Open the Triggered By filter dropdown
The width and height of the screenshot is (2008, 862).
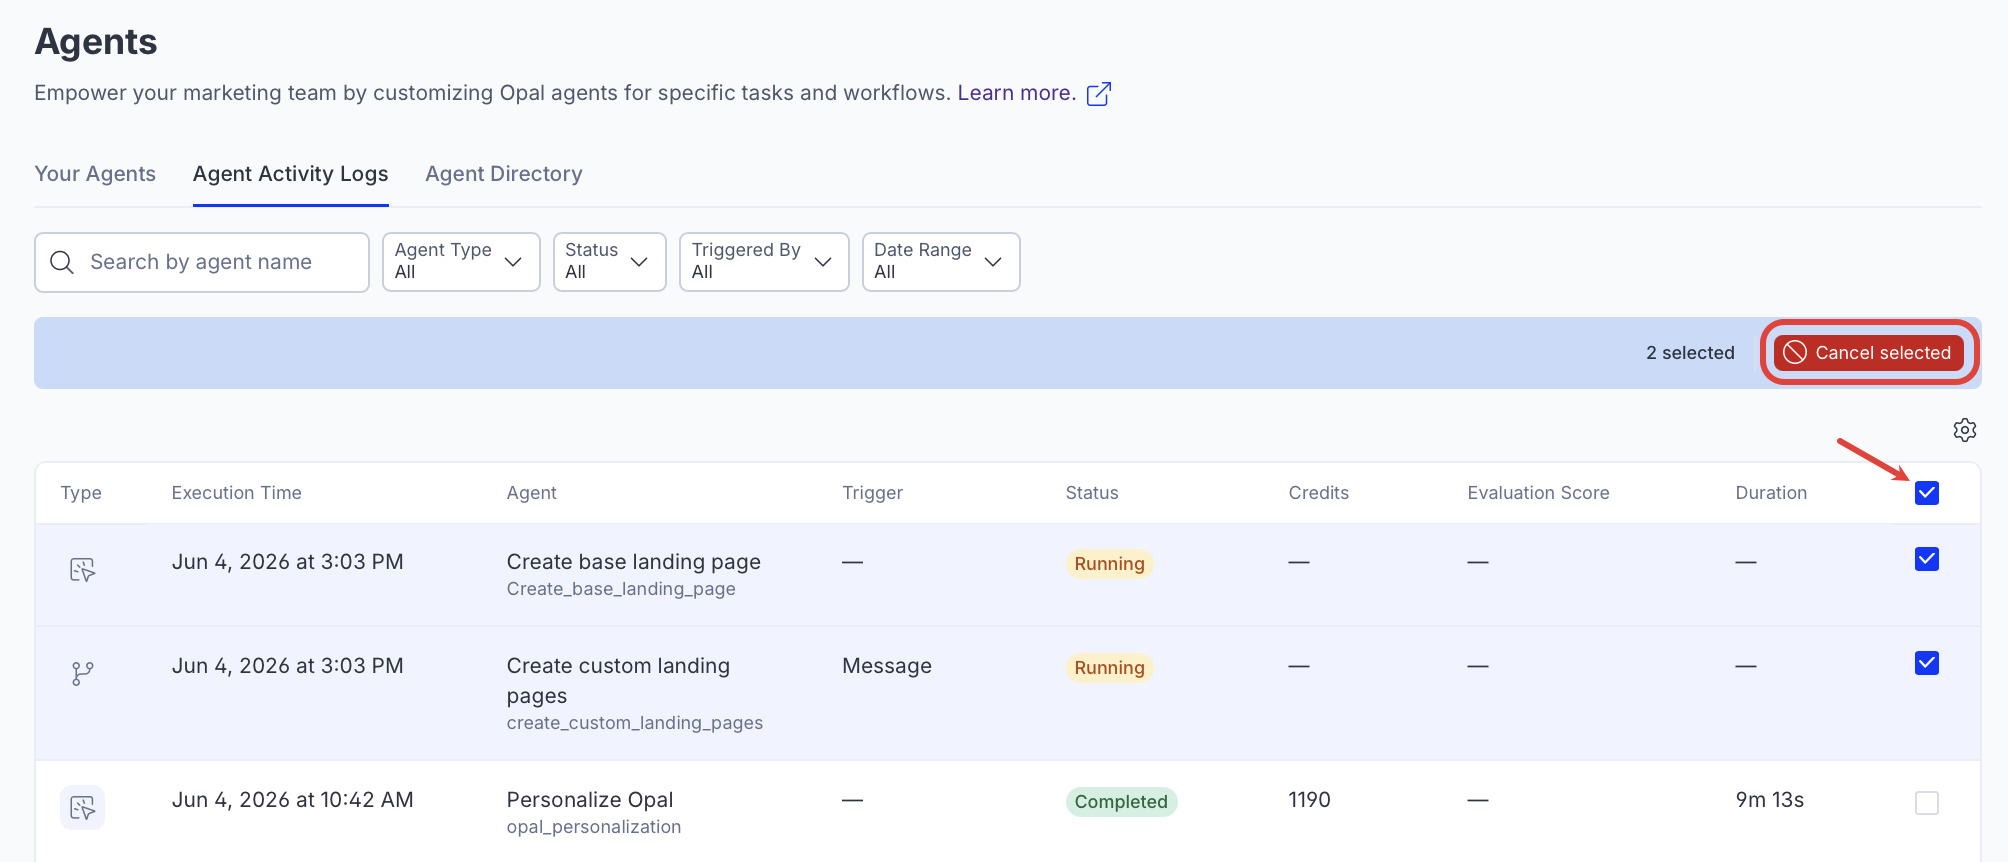pos(764,262)
